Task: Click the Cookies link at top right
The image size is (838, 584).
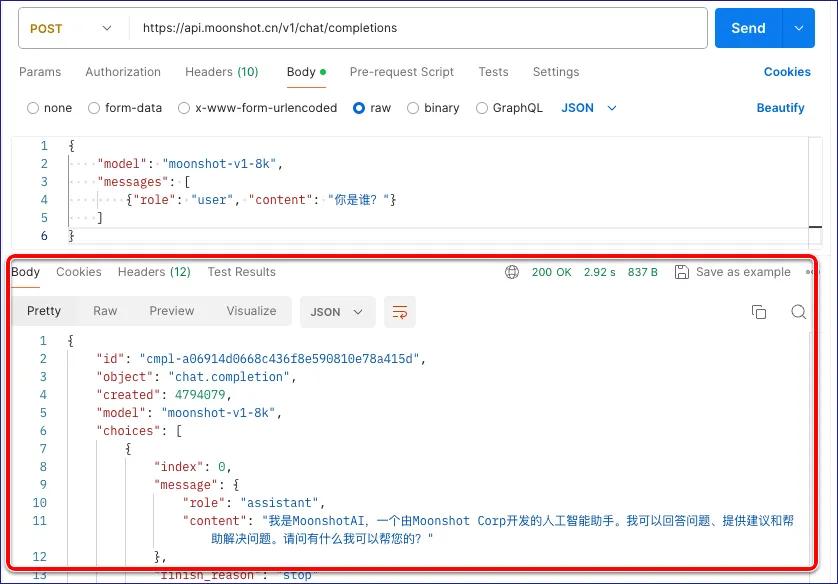Action: [x=787, y=71]
